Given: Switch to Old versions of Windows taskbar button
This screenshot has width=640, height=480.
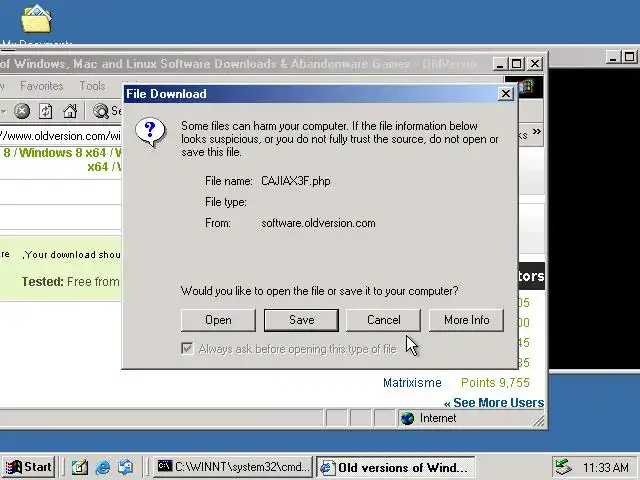Looking at the screenshot, I should [396, 467].
